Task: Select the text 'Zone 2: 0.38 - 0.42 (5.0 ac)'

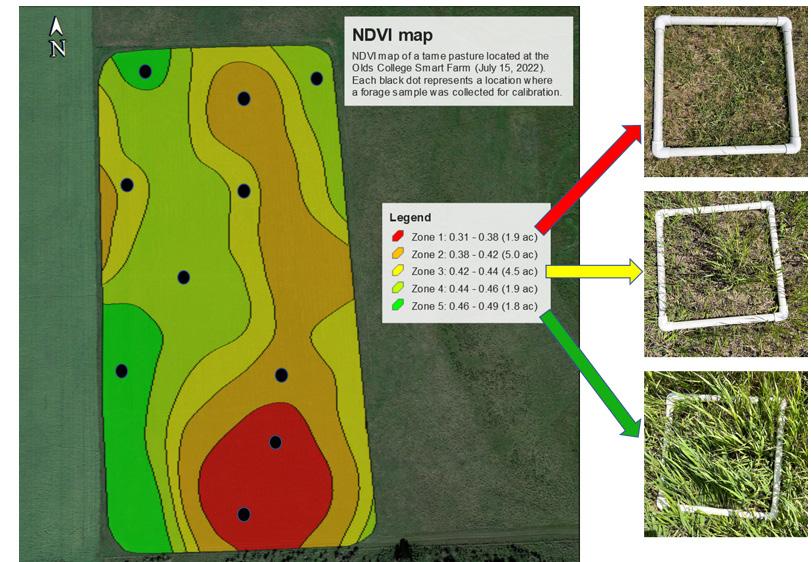Action: (474, 254)
